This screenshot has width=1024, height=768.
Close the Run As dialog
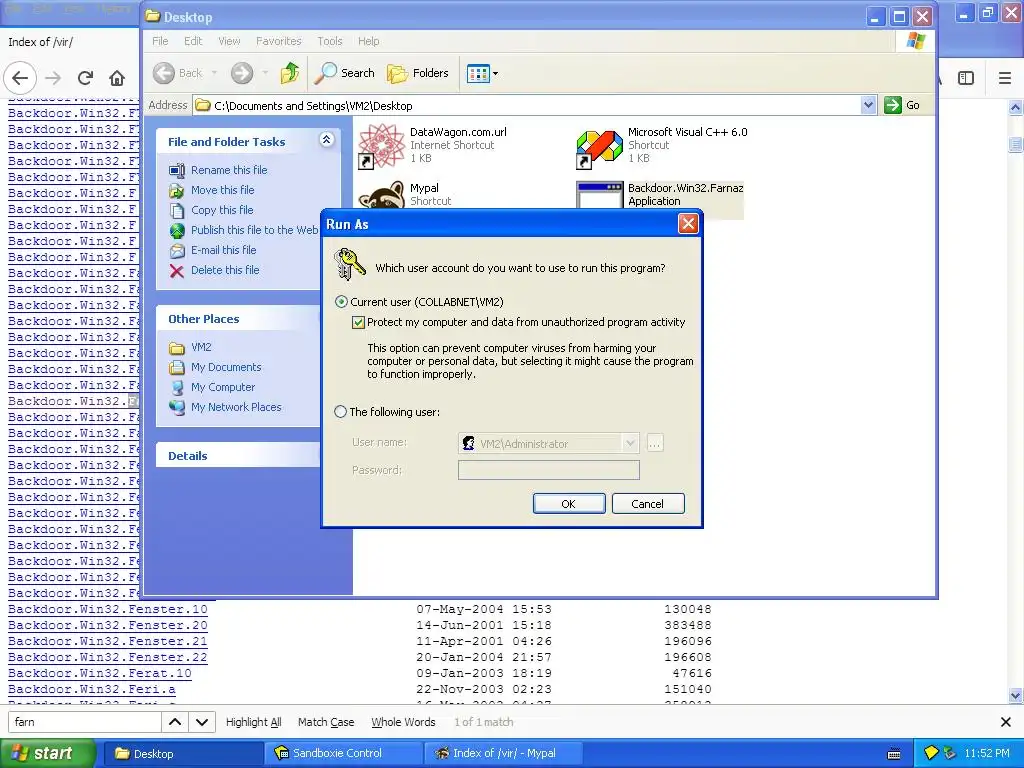click(688, 224)
